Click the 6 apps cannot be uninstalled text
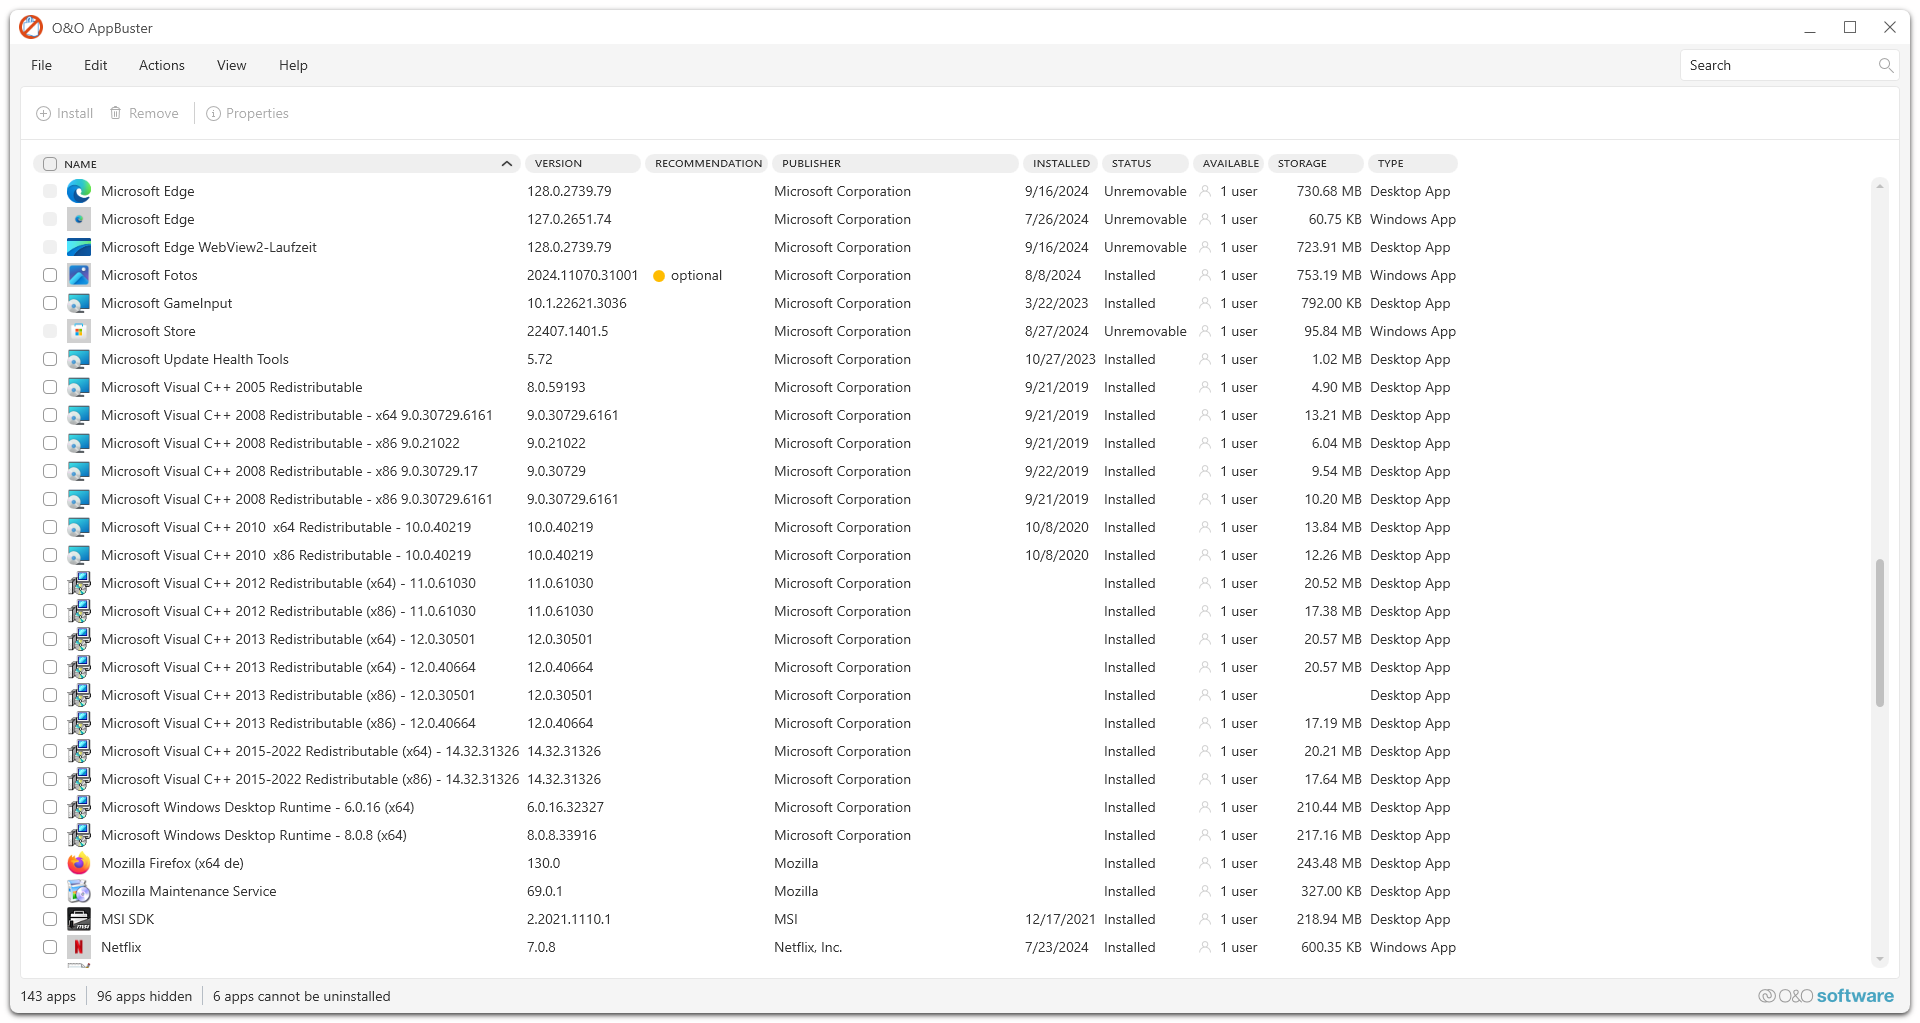This screenshot has height=1023, width=1920. 301,996
